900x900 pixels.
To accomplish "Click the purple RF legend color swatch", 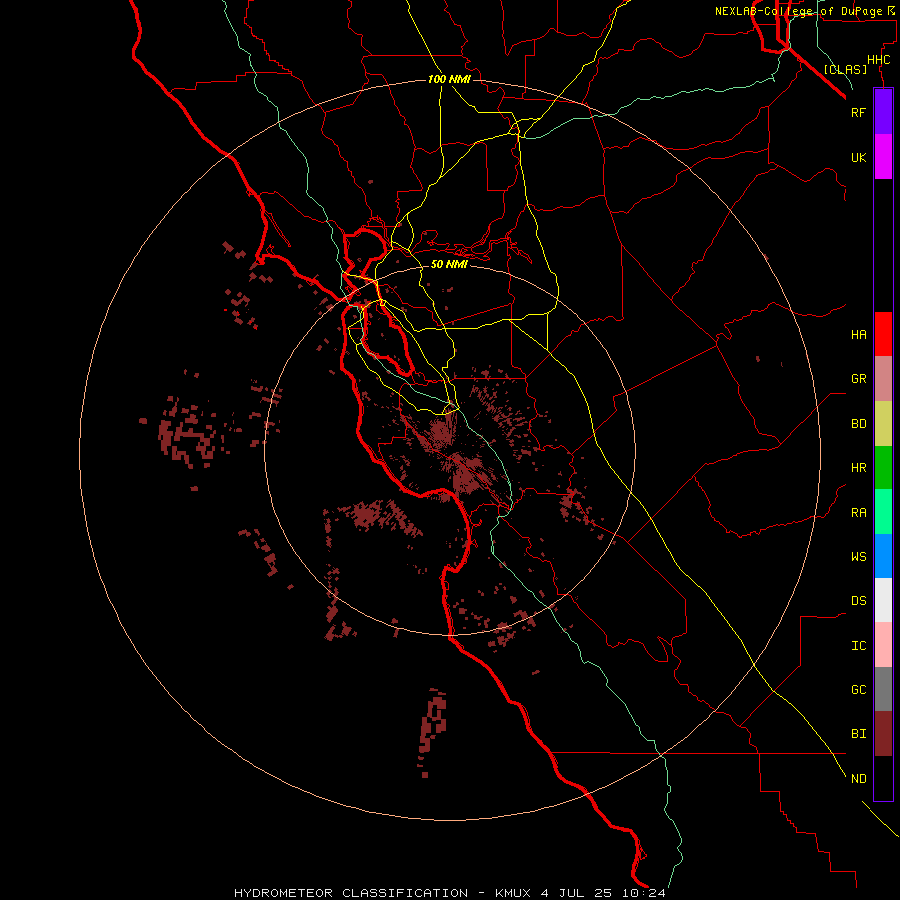I will (883, 112).
